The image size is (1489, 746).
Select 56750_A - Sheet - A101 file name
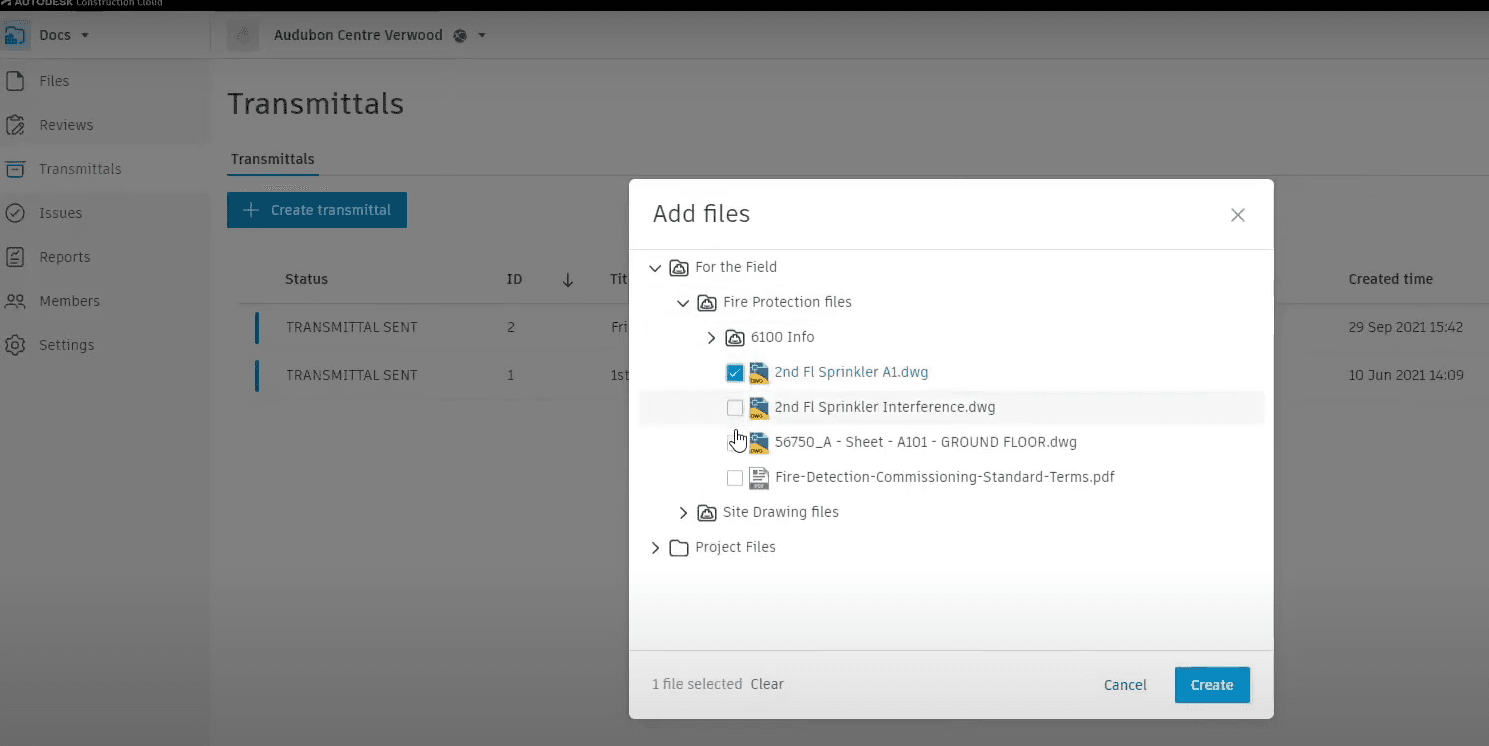pos(926,442)
